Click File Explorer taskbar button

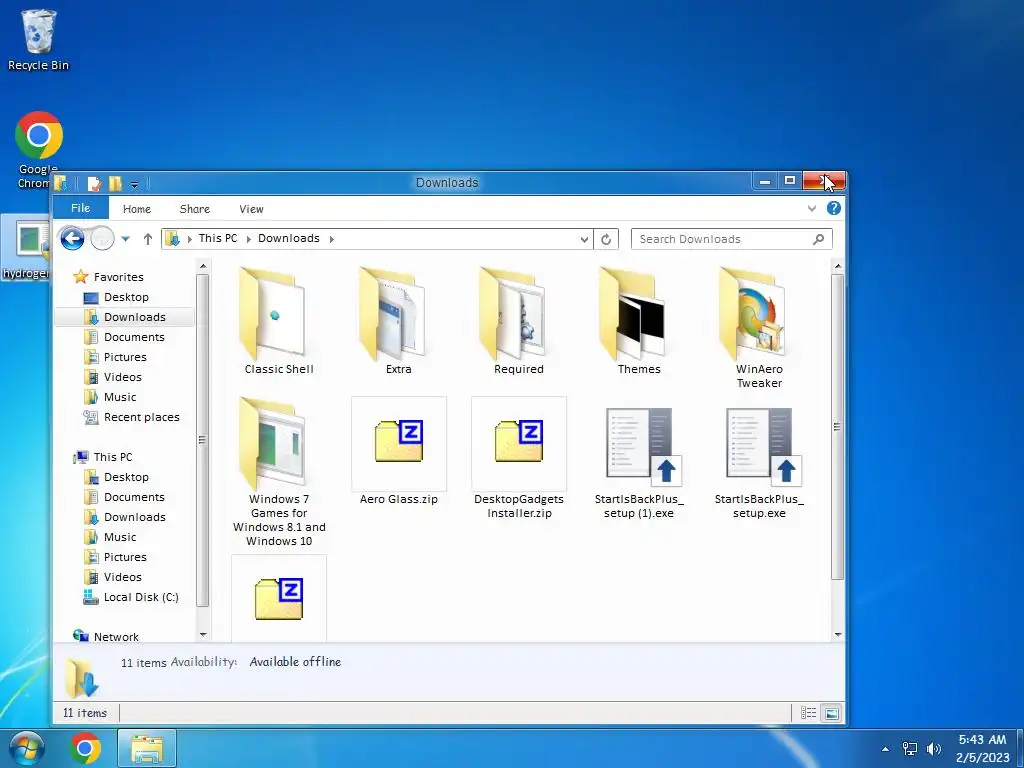coord(147,749)
